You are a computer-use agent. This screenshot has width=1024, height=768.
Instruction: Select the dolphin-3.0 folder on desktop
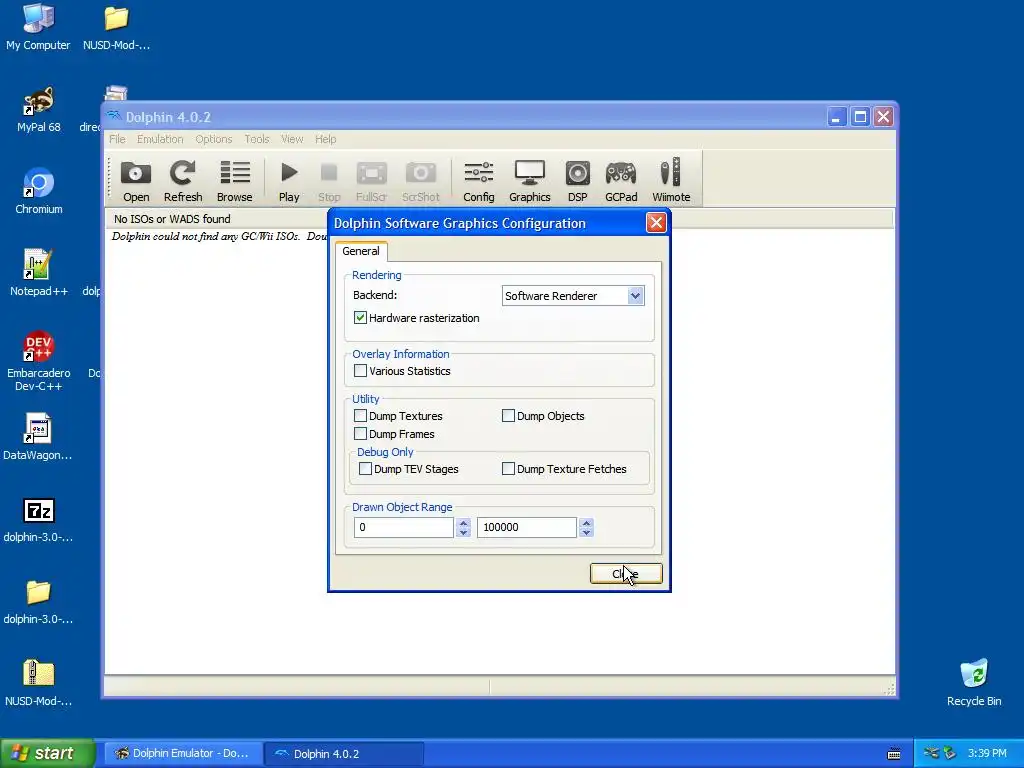click(39, 601)
